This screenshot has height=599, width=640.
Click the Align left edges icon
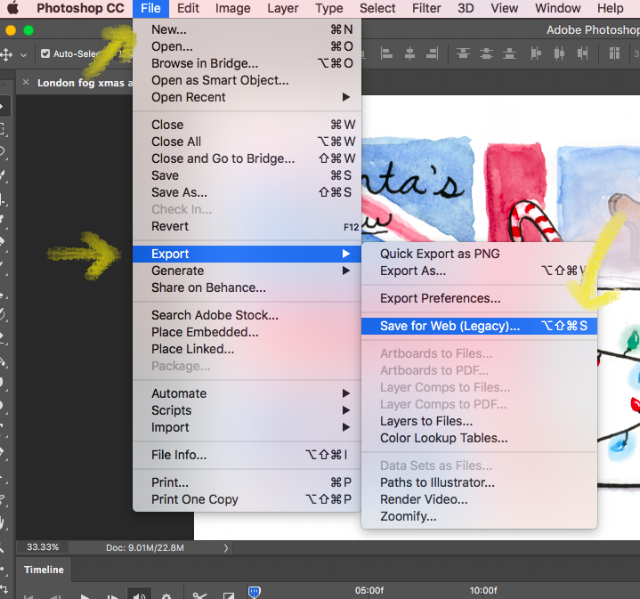386,53
